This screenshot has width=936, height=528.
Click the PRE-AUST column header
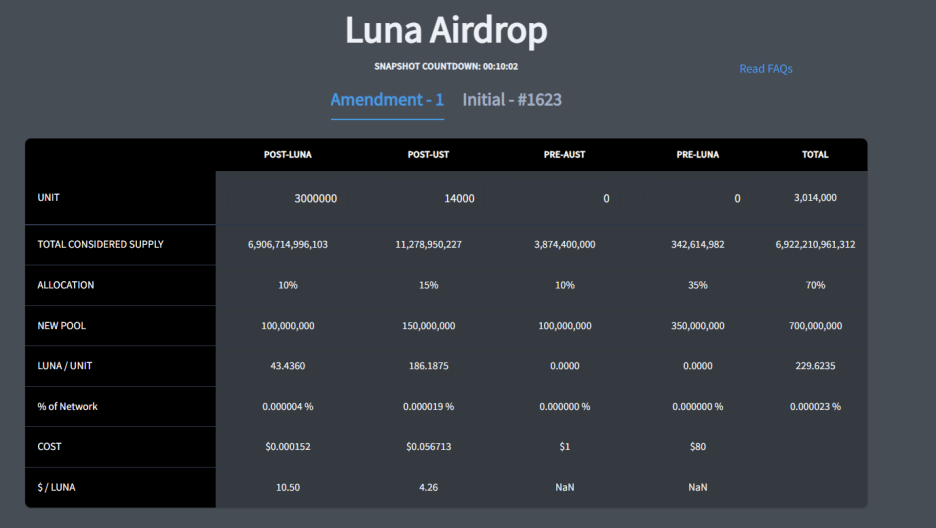[x=564, y=155]
